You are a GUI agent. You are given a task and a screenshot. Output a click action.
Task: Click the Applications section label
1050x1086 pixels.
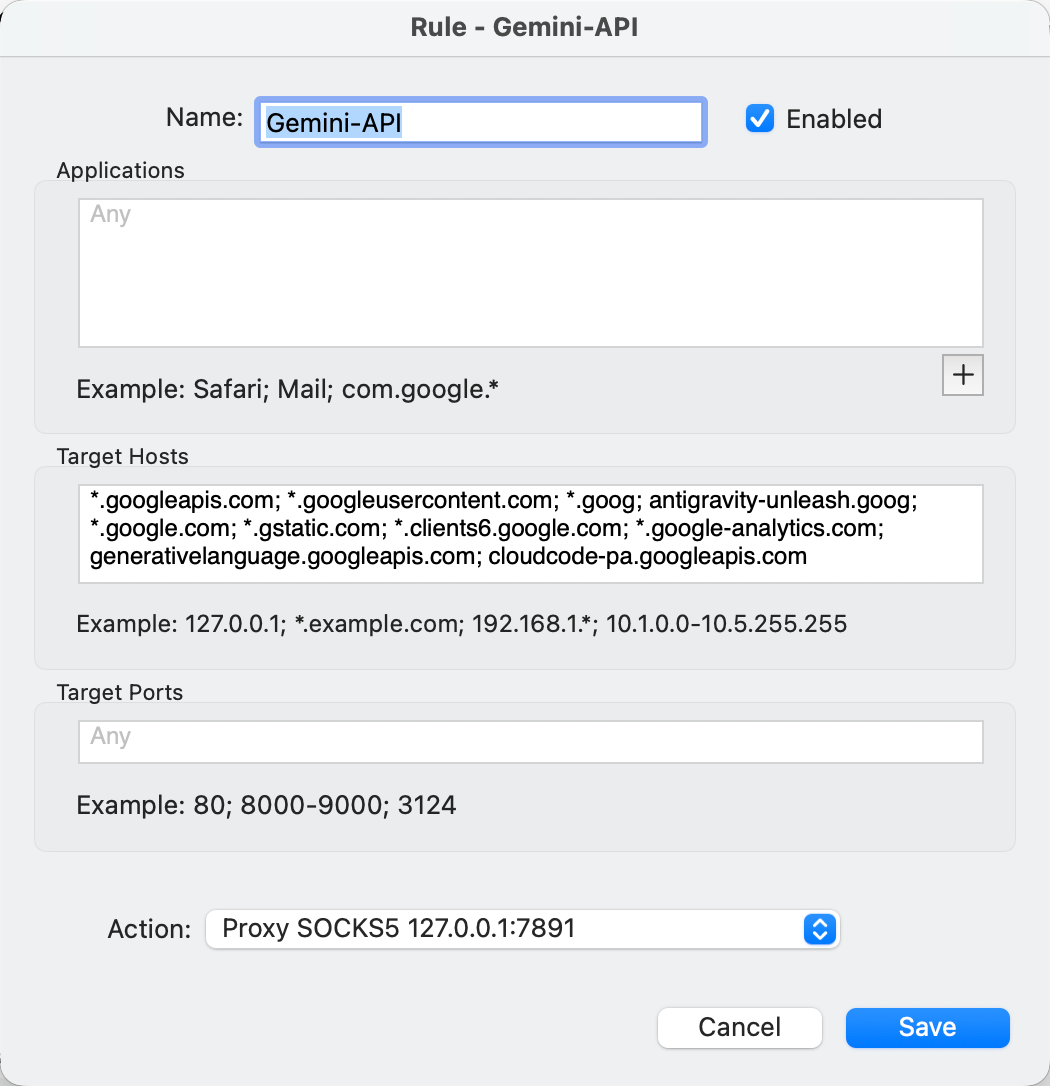(121, 170)
